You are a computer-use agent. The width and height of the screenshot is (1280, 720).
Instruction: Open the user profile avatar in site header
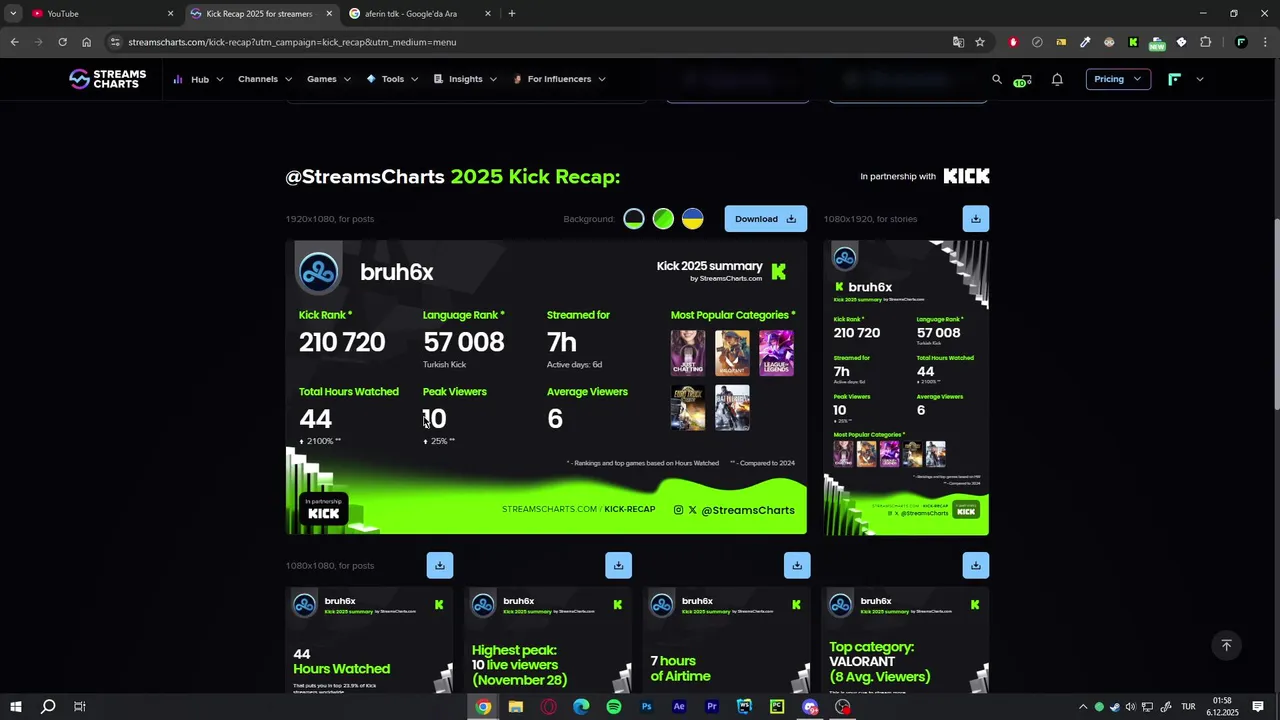[1174, 79]
